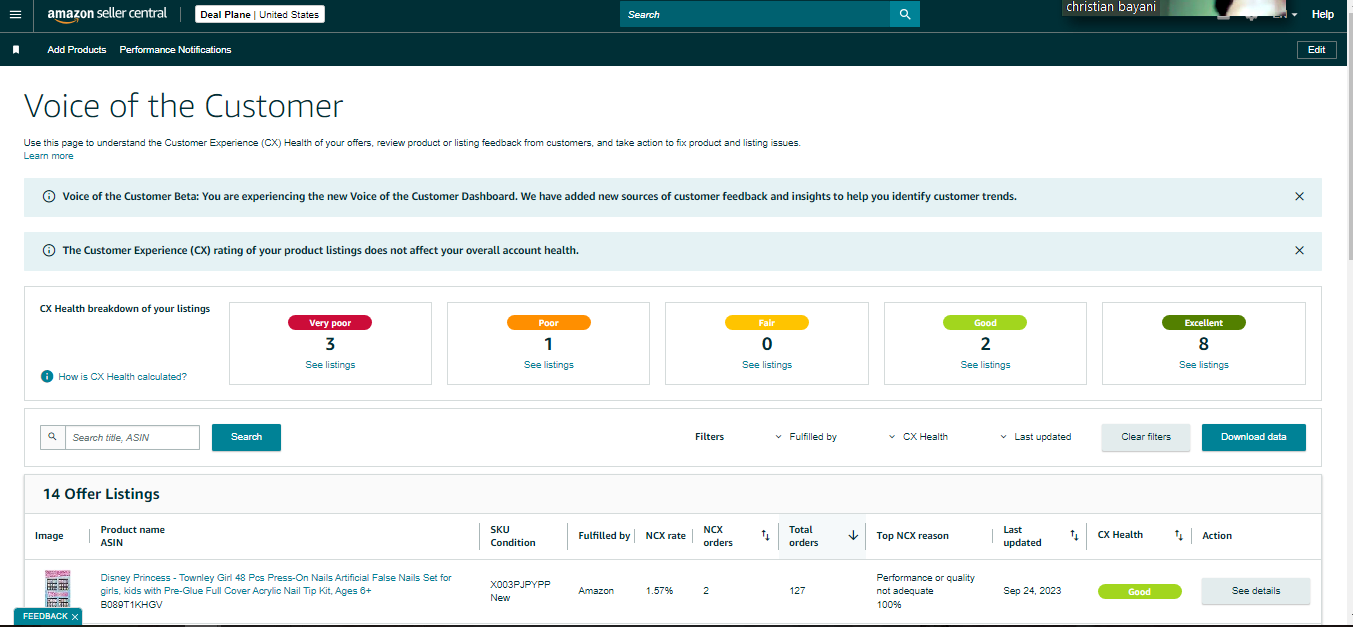Click the Good badge in breakdown card
1353x627 pixels.
(985, 323)
